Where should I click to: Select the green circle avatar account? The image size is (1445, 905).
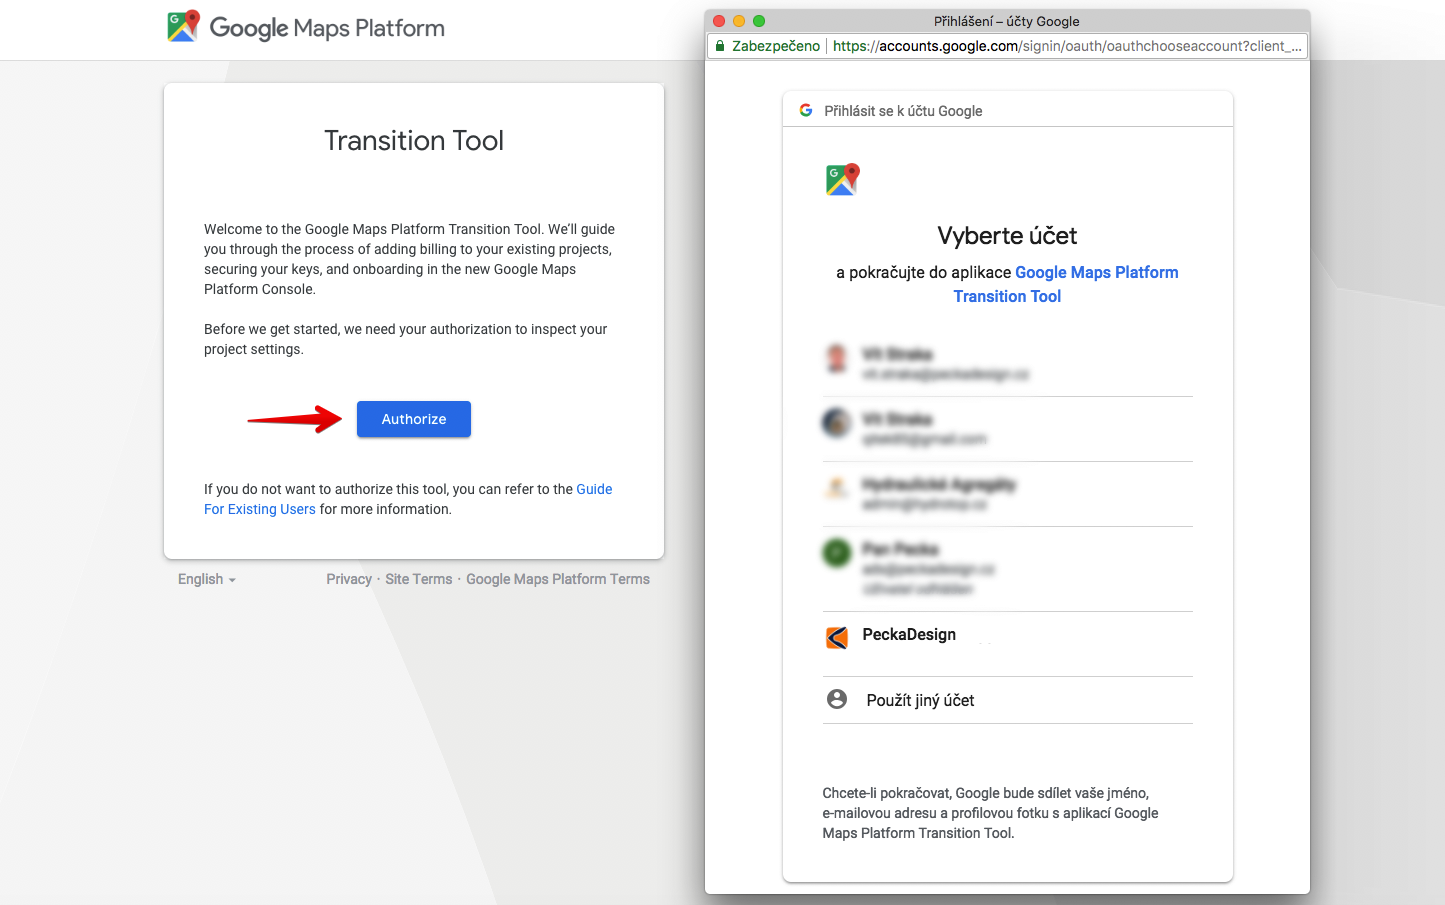837,552
